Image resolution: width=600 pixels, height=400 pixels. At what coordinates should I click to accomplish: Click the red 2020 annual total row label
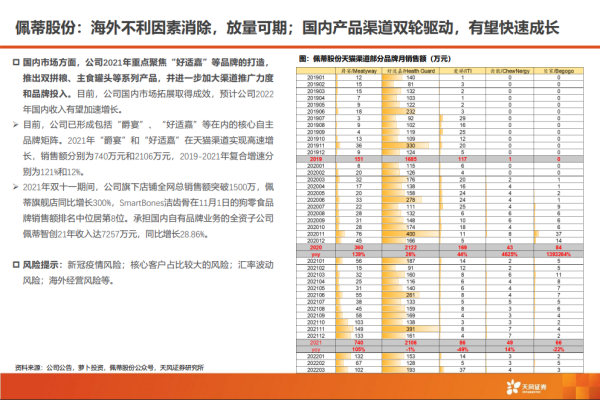coord(316,247)
